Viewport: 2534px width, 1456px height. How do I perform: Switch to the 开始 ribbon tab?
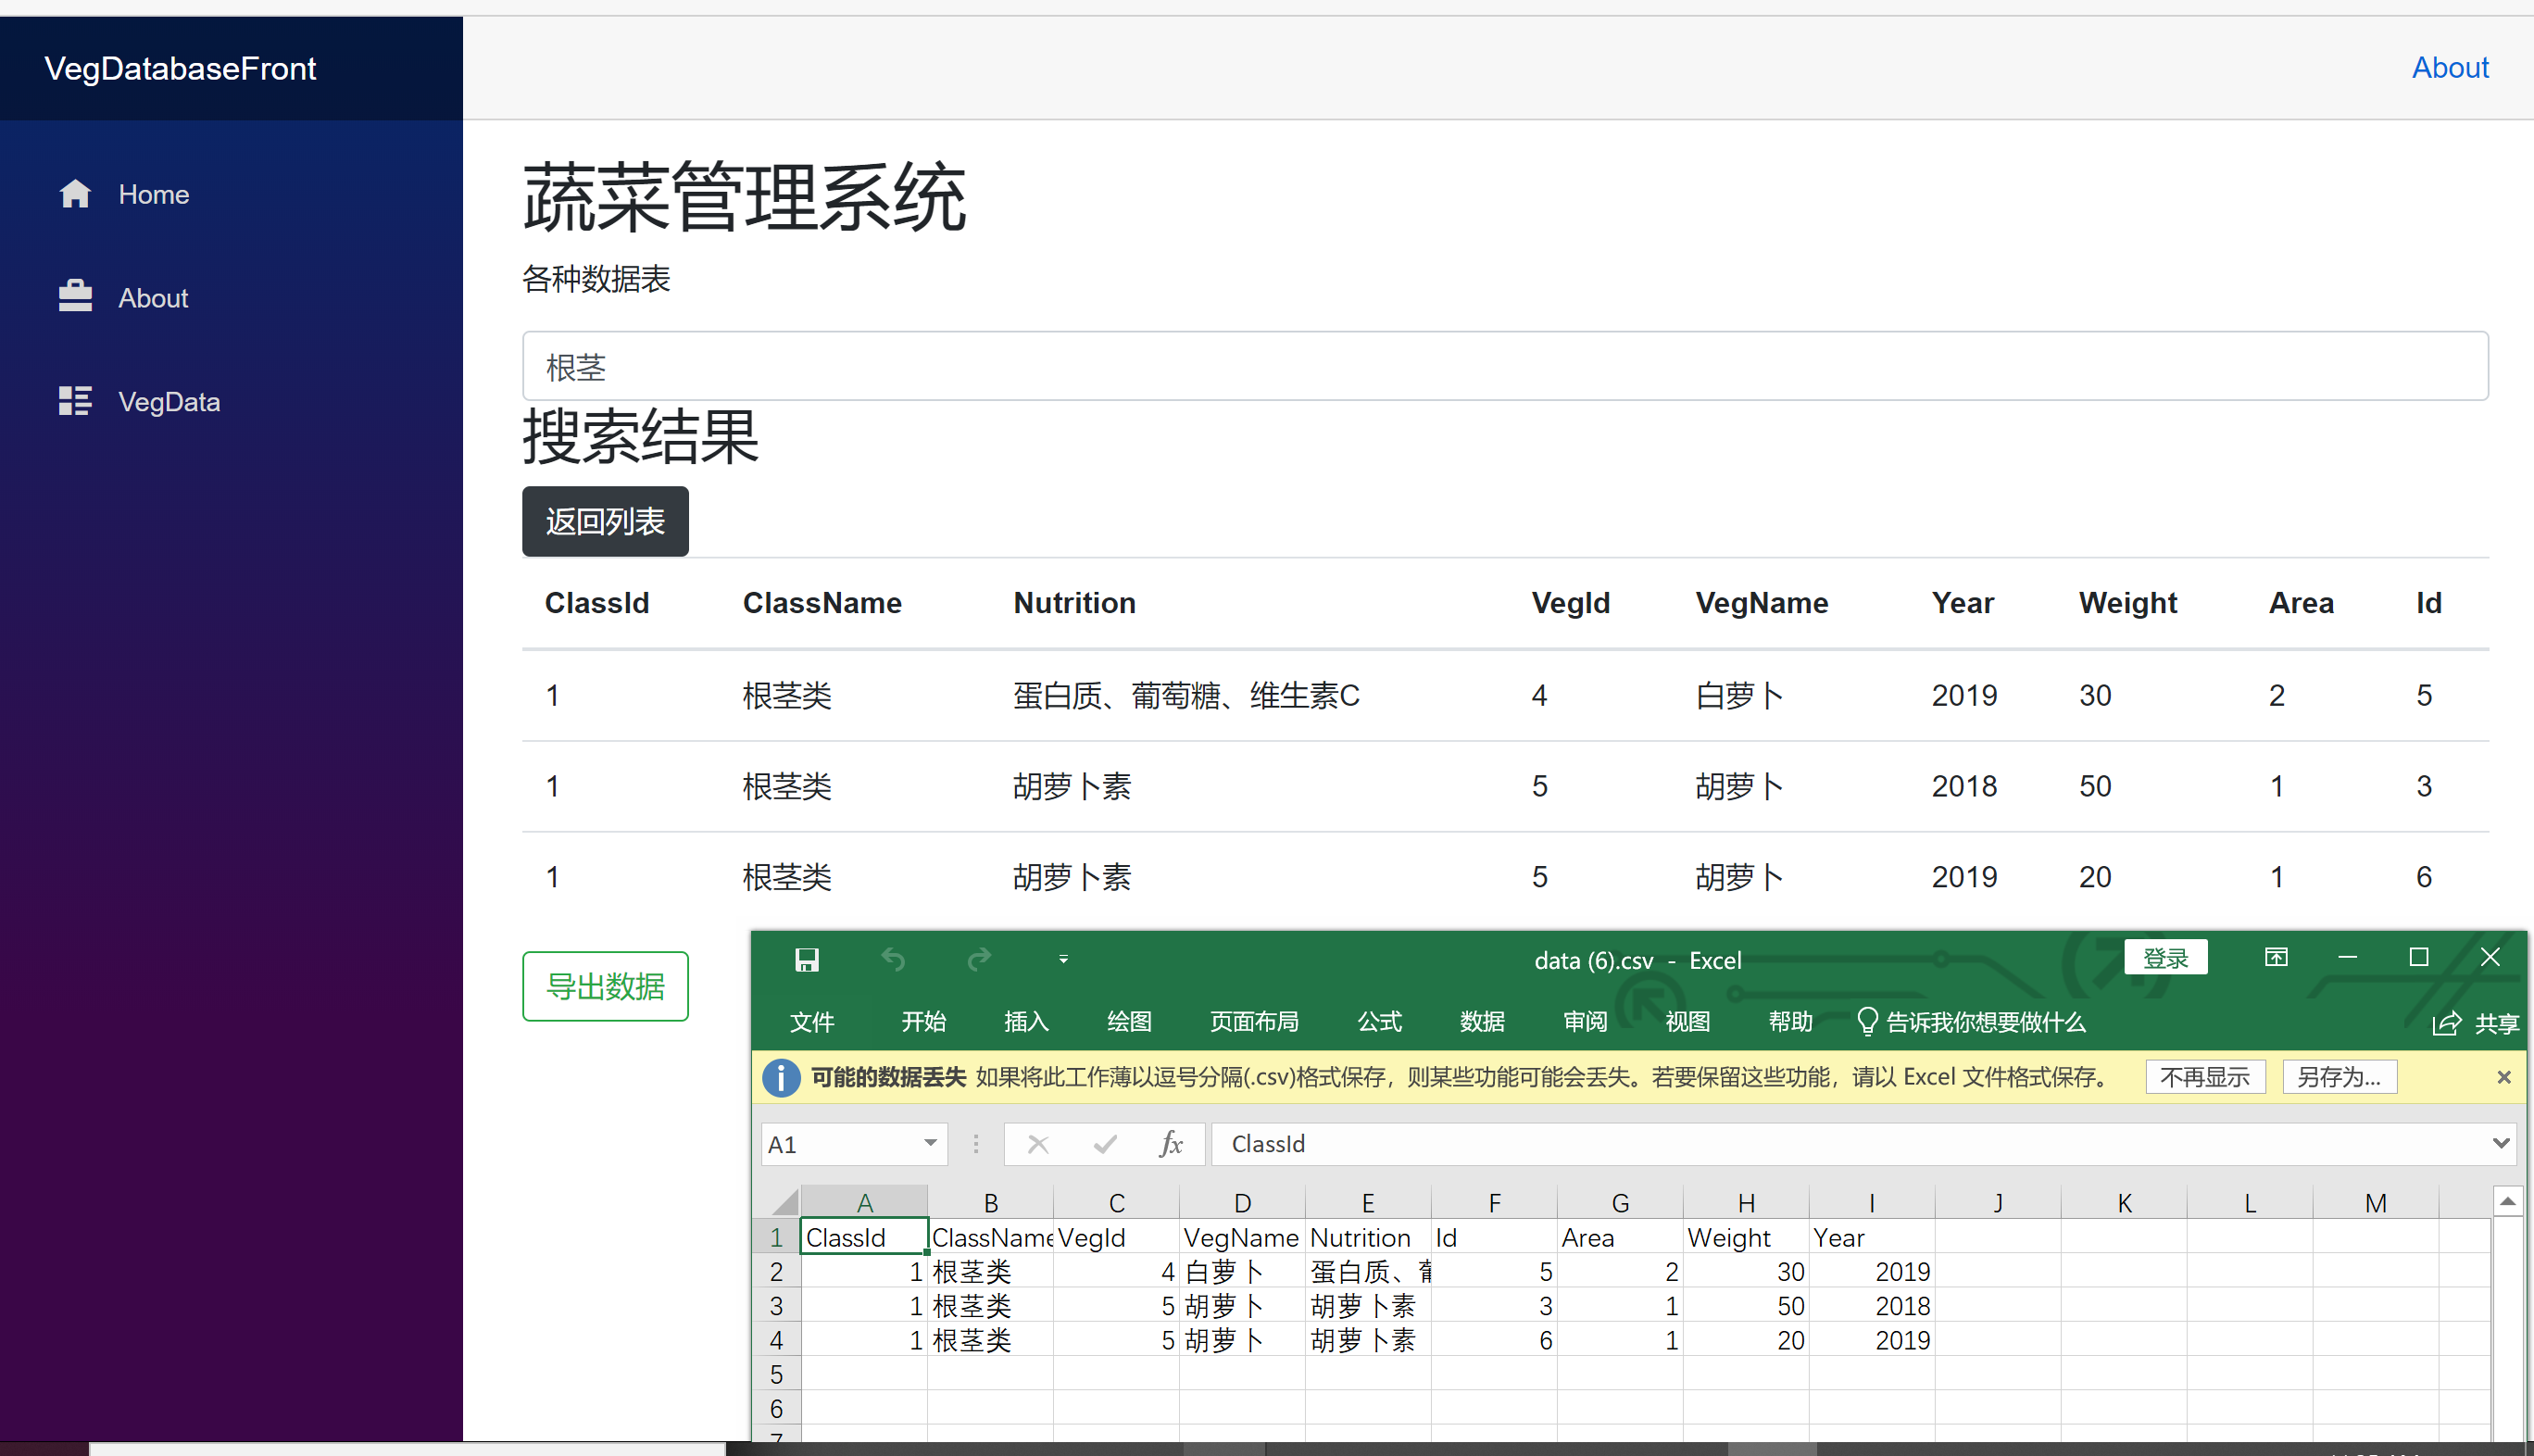[x=923, y=1022]
